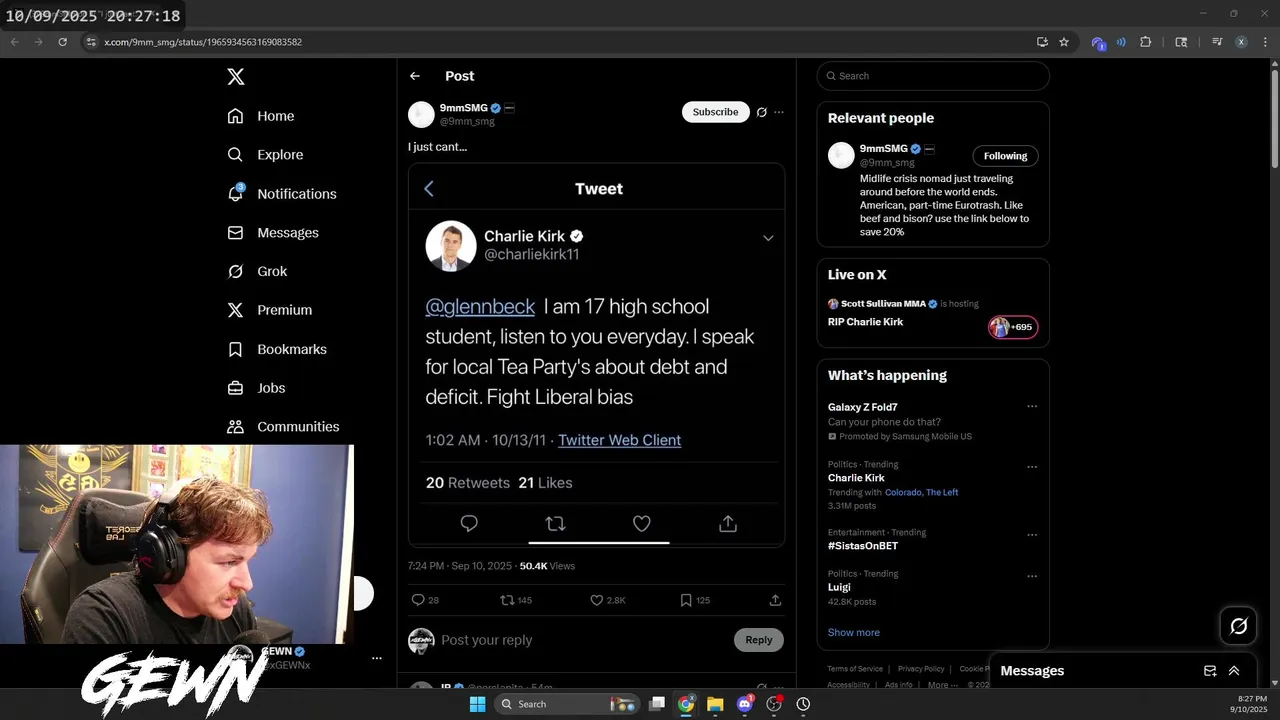Open File Explorer from taskbar

pos(715,704)
